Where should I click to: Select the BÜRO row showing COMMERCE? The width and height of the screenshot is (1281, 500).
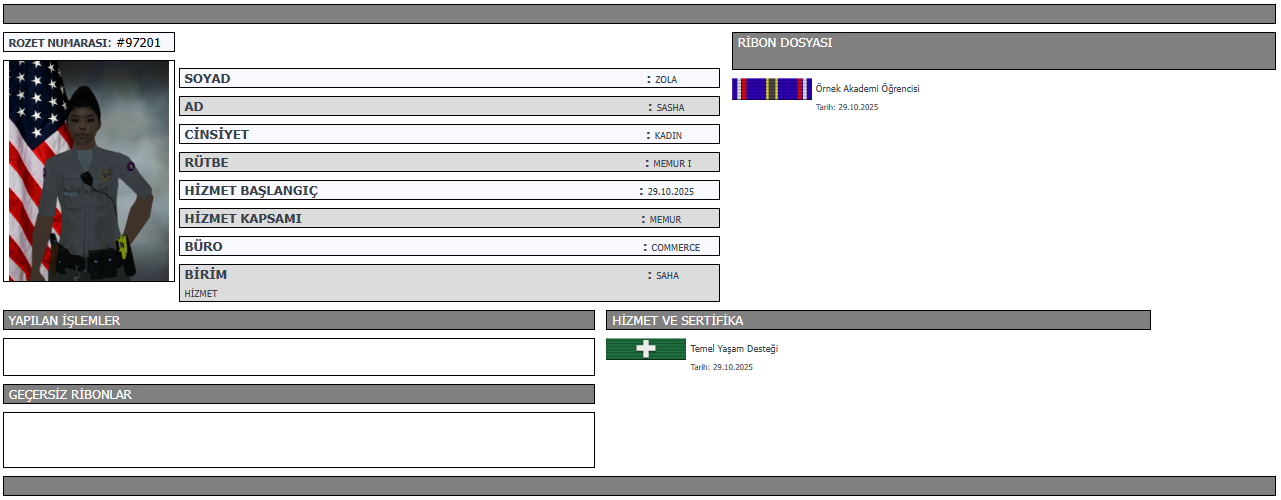(449, 247)
